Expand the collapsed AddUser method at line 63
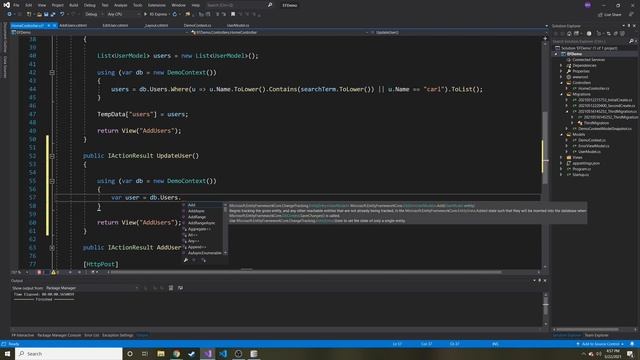 [52, 248]
